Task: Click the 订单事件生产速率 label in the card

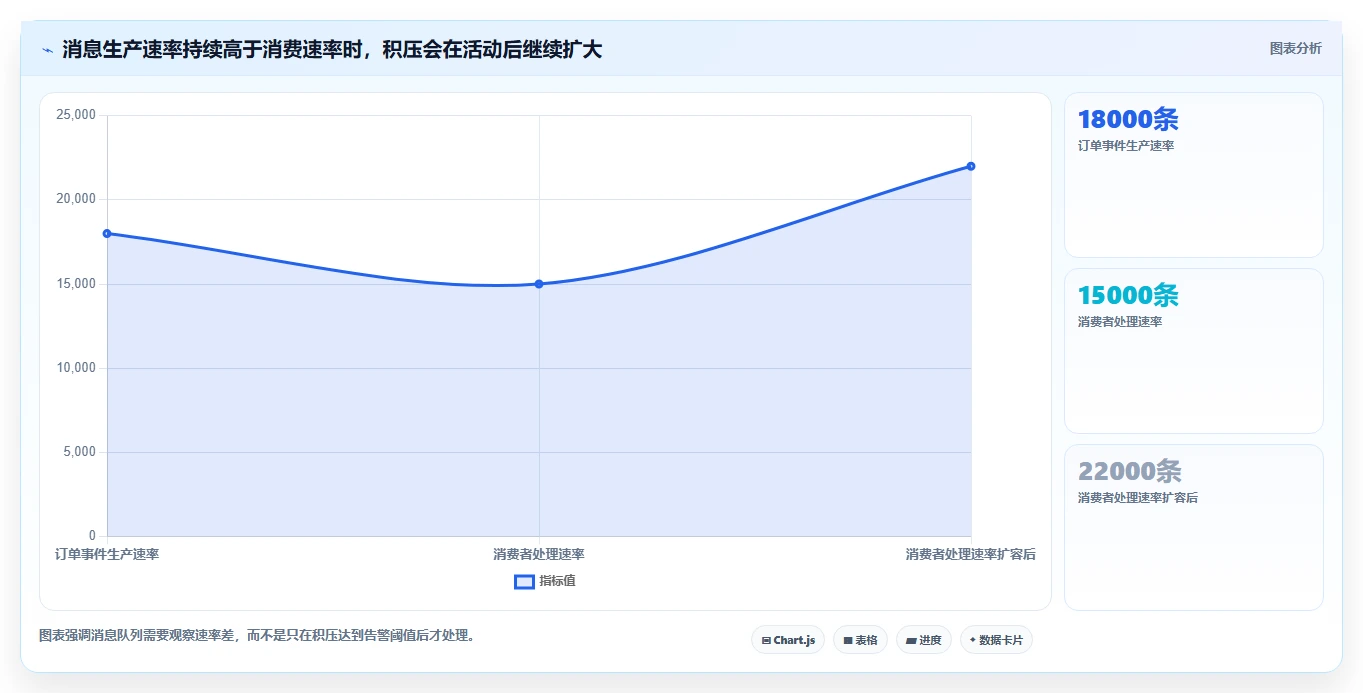Action: (x=1126, y=146)
